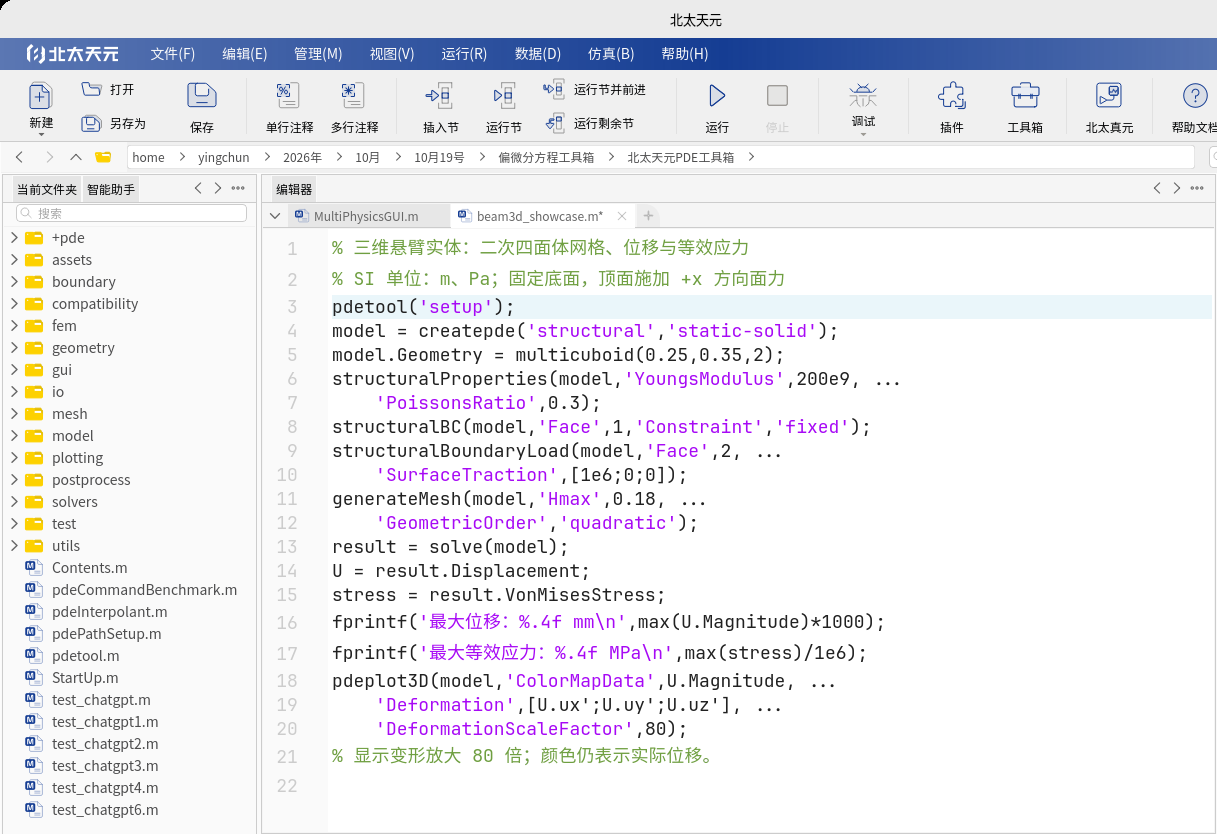Click the 打开 open folder icon
The height and width of the screenshot is (834, 1217).
click(x=92, y=89)
